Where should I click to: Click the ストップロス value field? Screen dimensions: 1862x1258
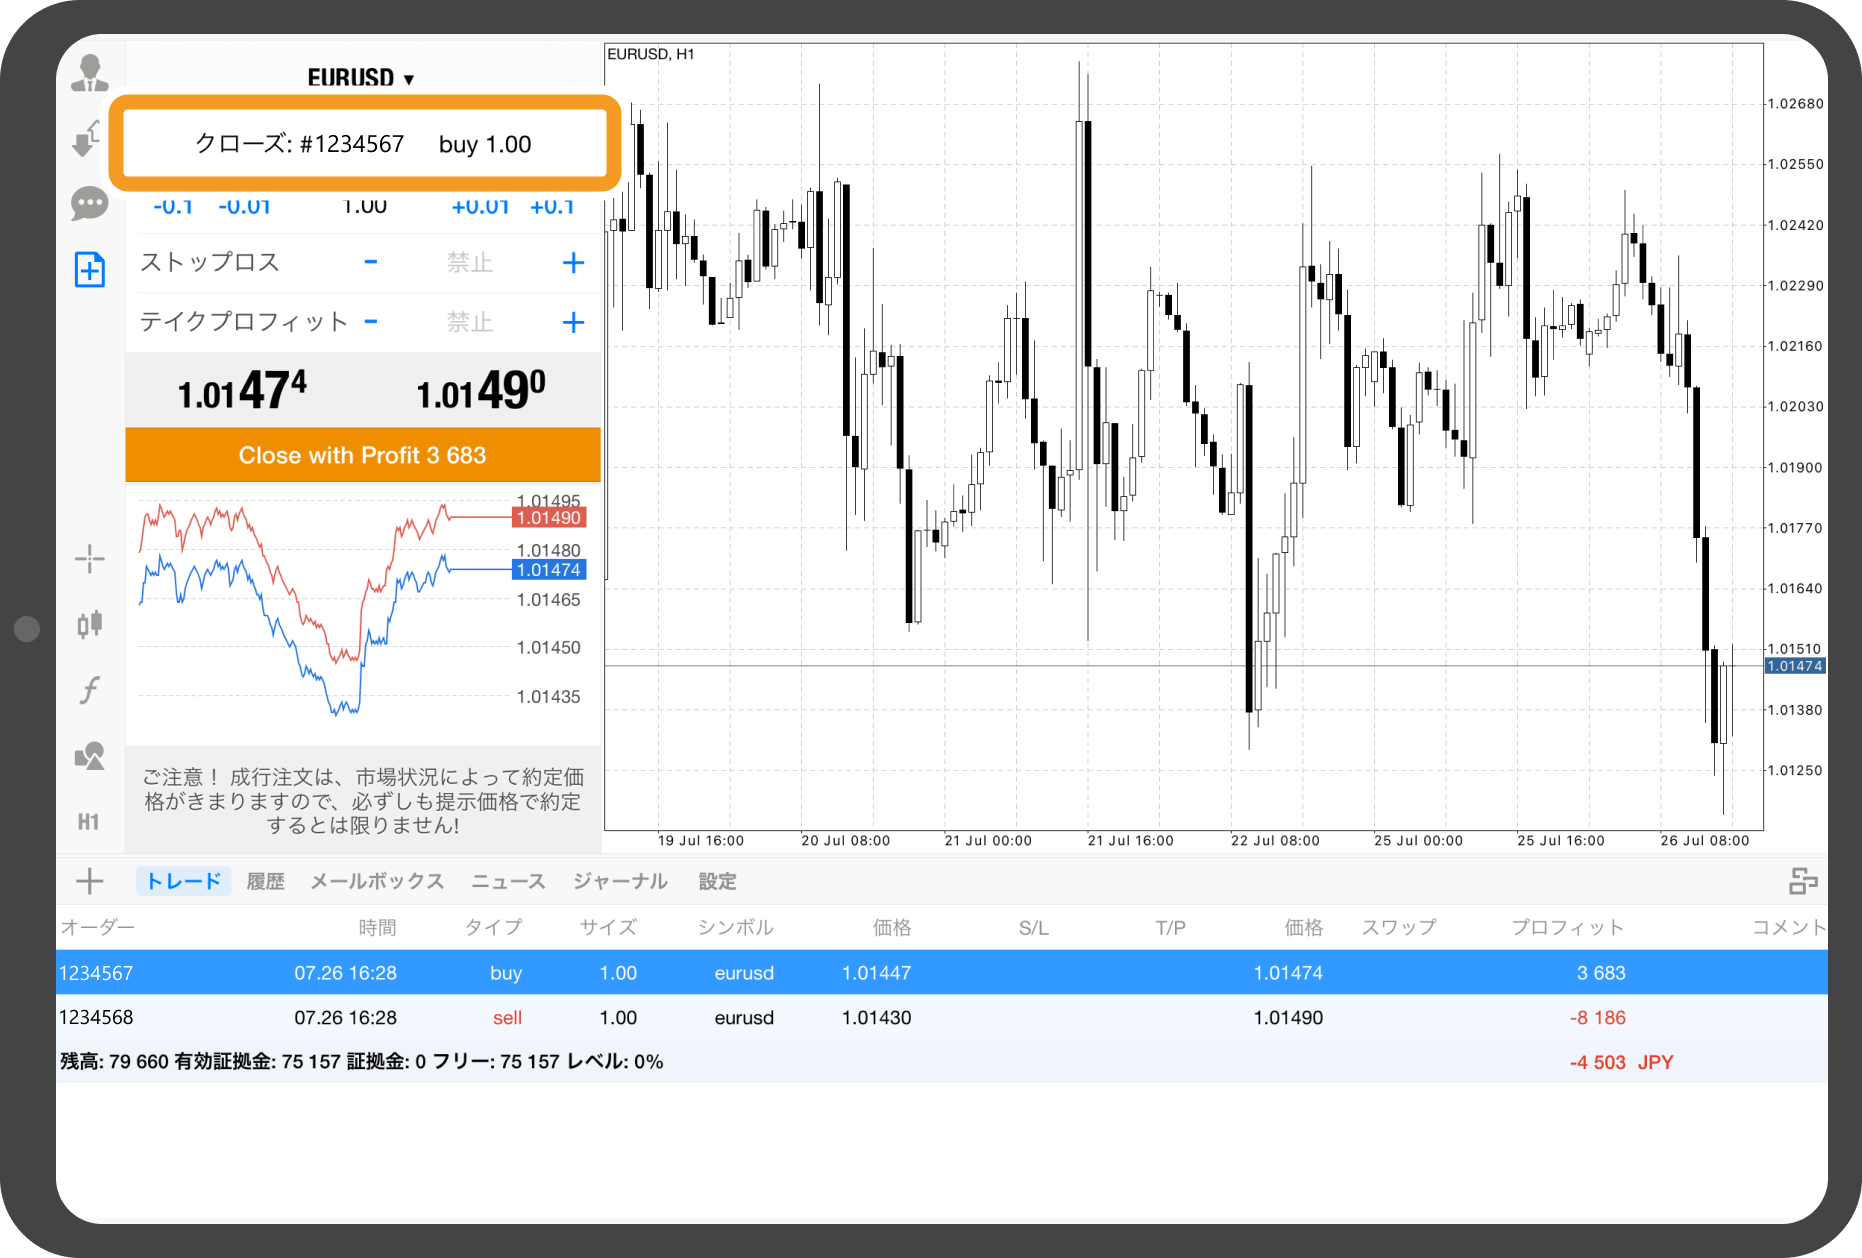(x=470, y=263)
